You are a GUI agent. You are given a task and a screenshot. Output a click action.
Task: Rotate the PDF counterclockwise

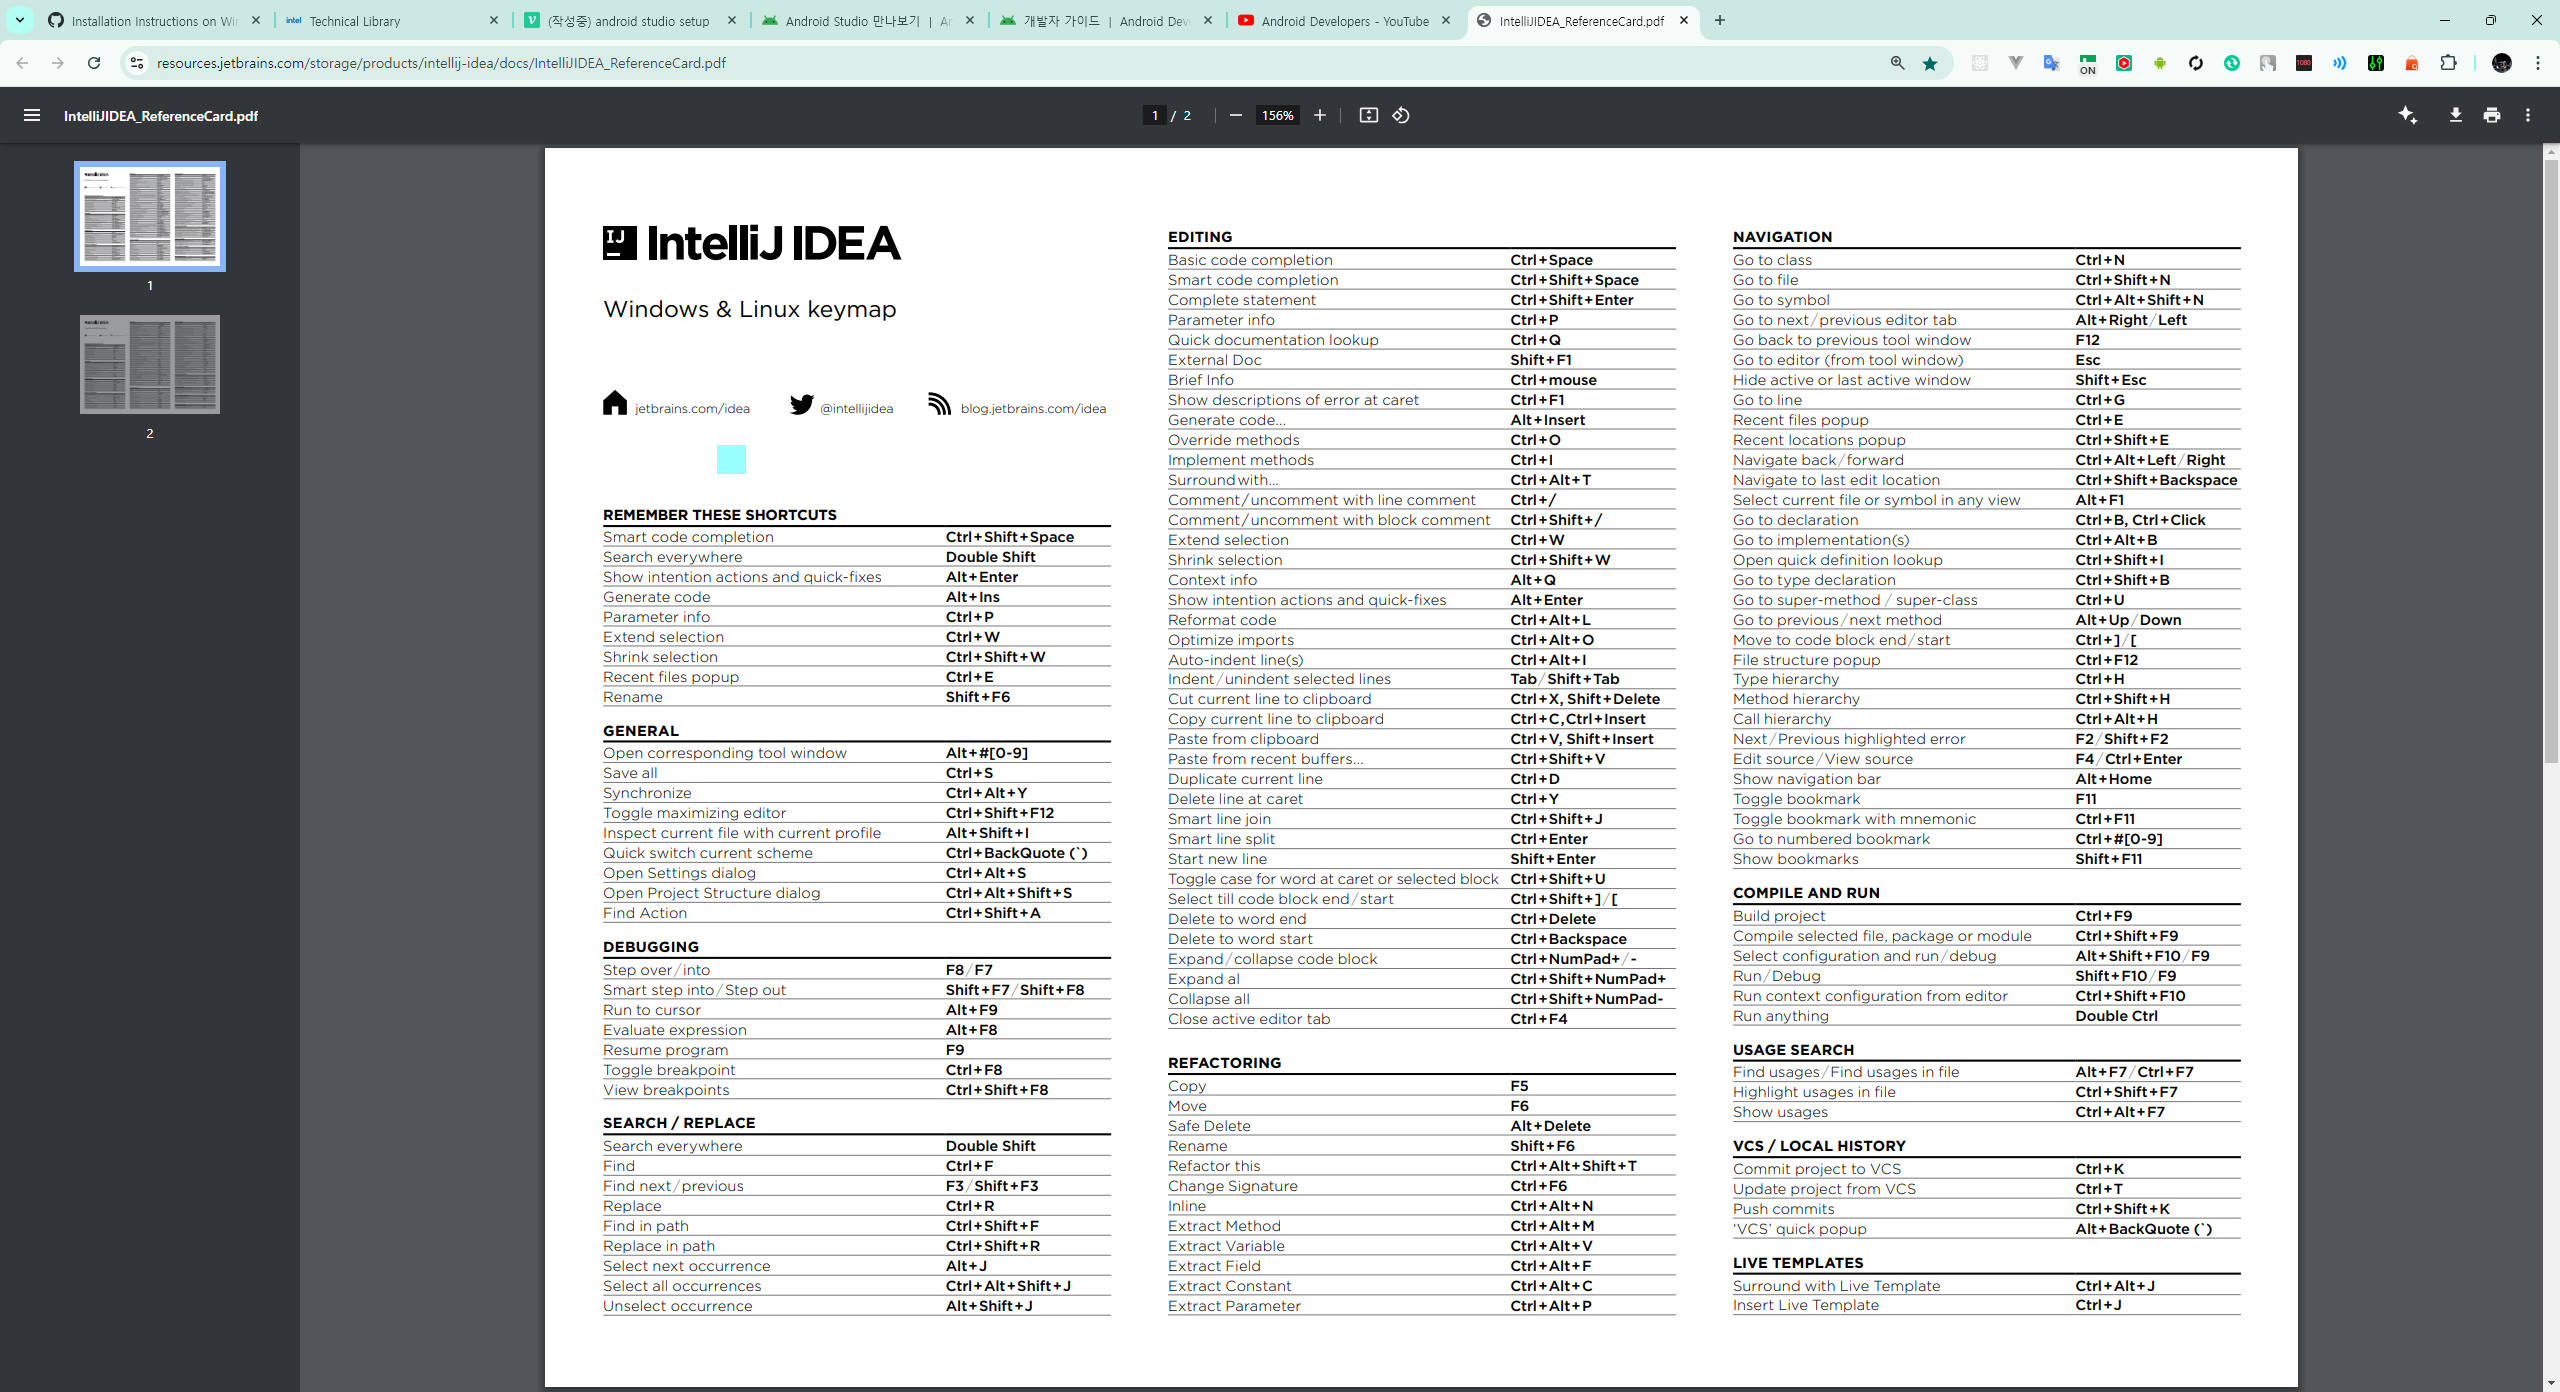click(1400, 115)
